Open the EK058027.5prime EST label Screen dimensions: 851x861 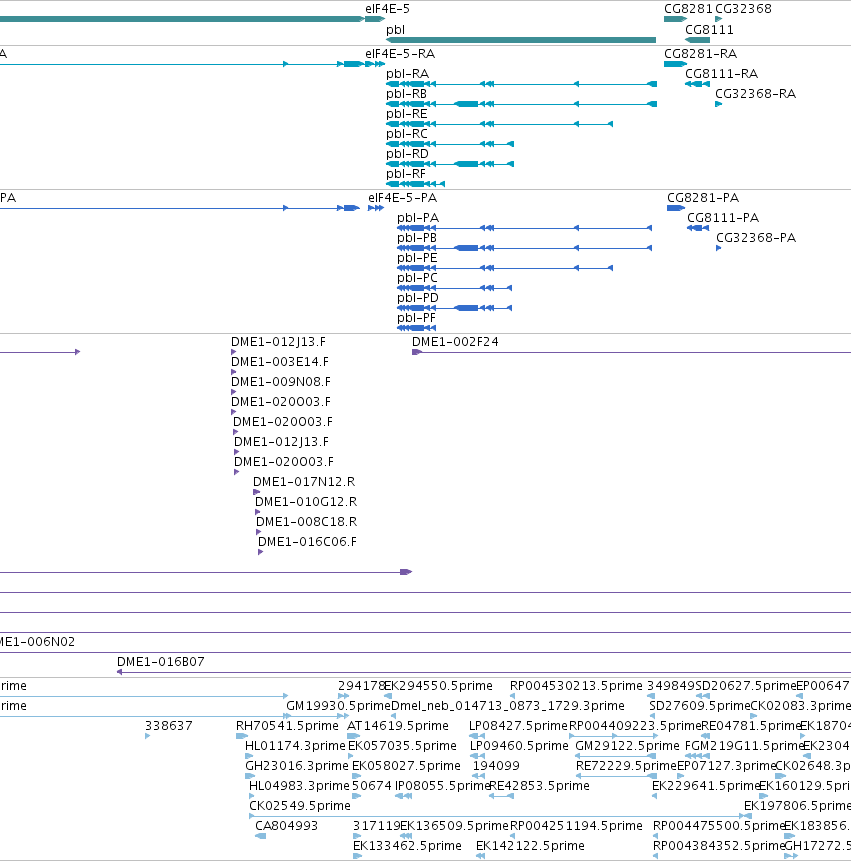406,766
